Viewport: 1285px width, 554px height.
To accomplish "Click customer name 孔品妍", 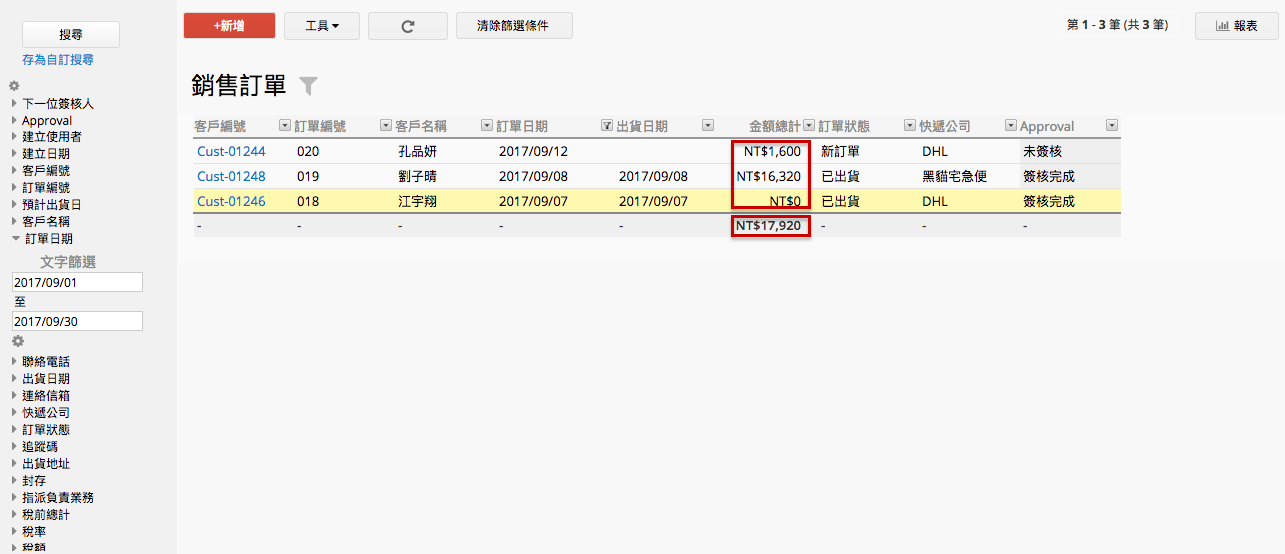I will pyautogui.click(x=418, y=151).
